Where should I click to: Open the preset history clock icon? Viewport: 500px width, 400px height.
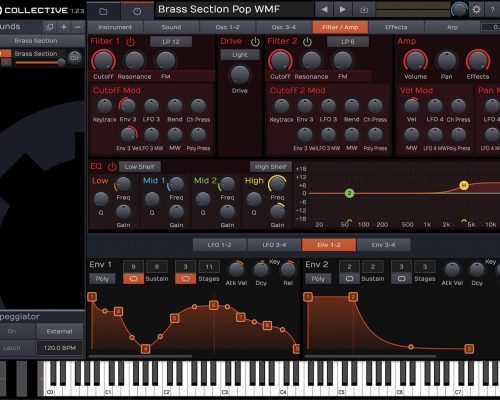point(137,11)
